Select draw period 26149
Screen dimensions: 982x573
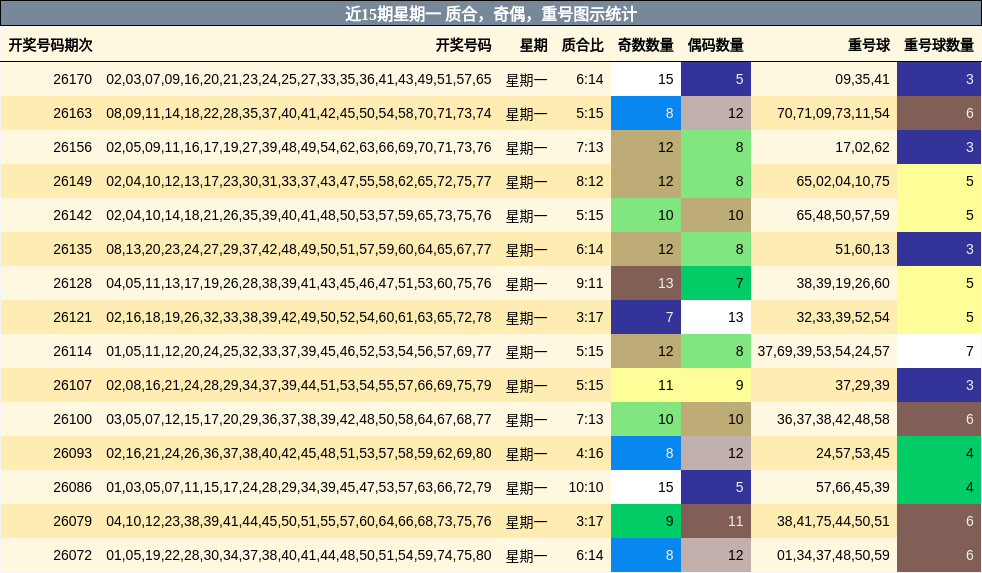point(73,181)
